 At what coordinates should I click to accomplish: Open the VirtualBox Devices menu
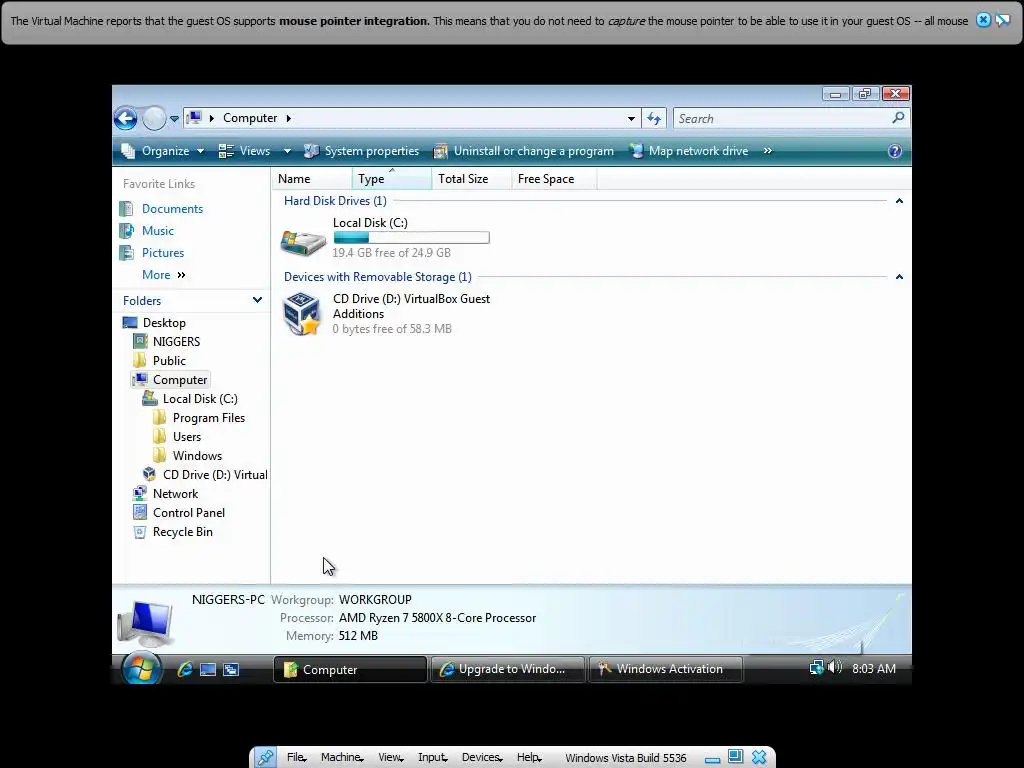point(482,758)
